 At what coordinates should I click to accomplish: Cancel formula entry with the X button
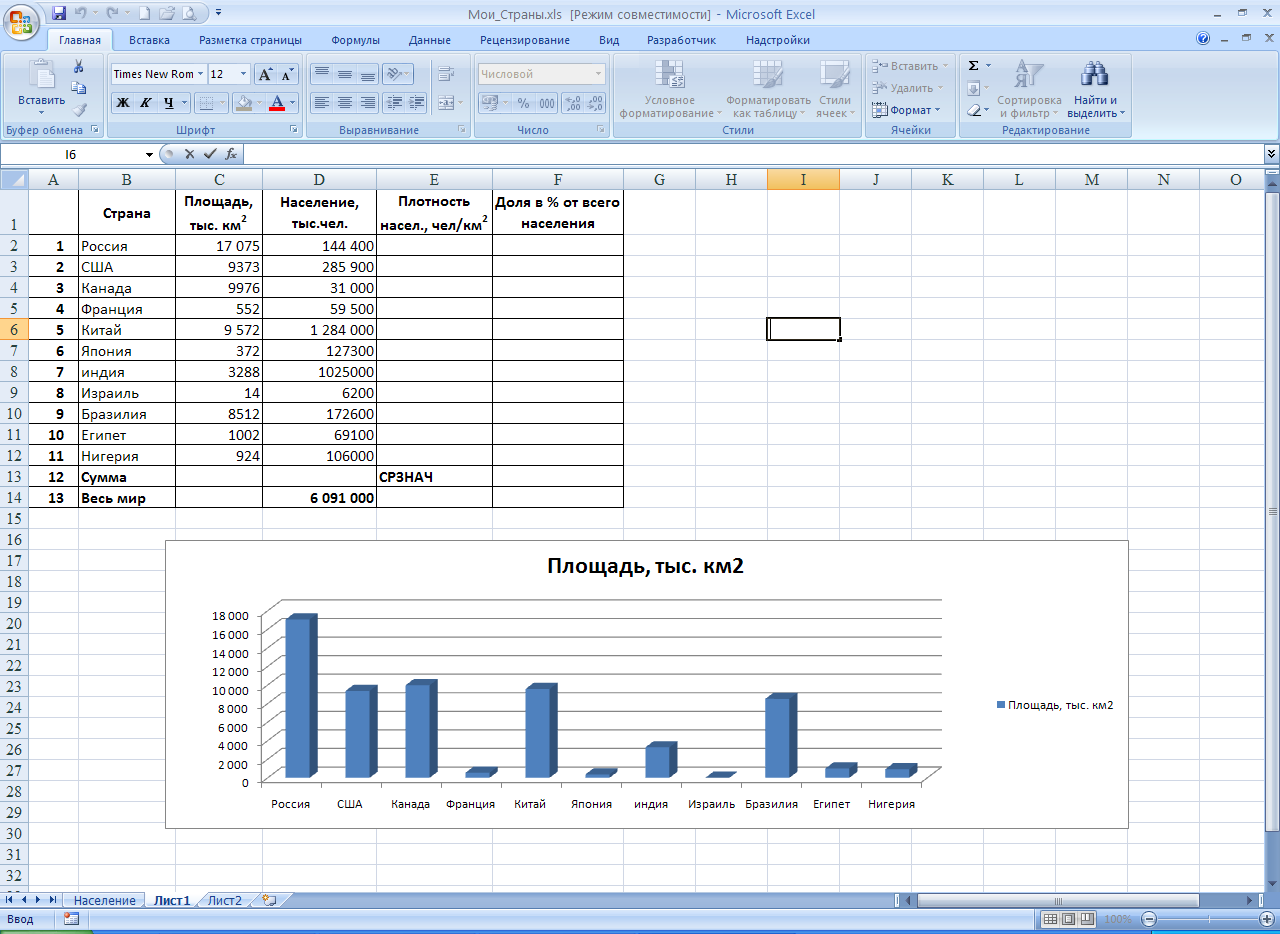pos(190,154)
